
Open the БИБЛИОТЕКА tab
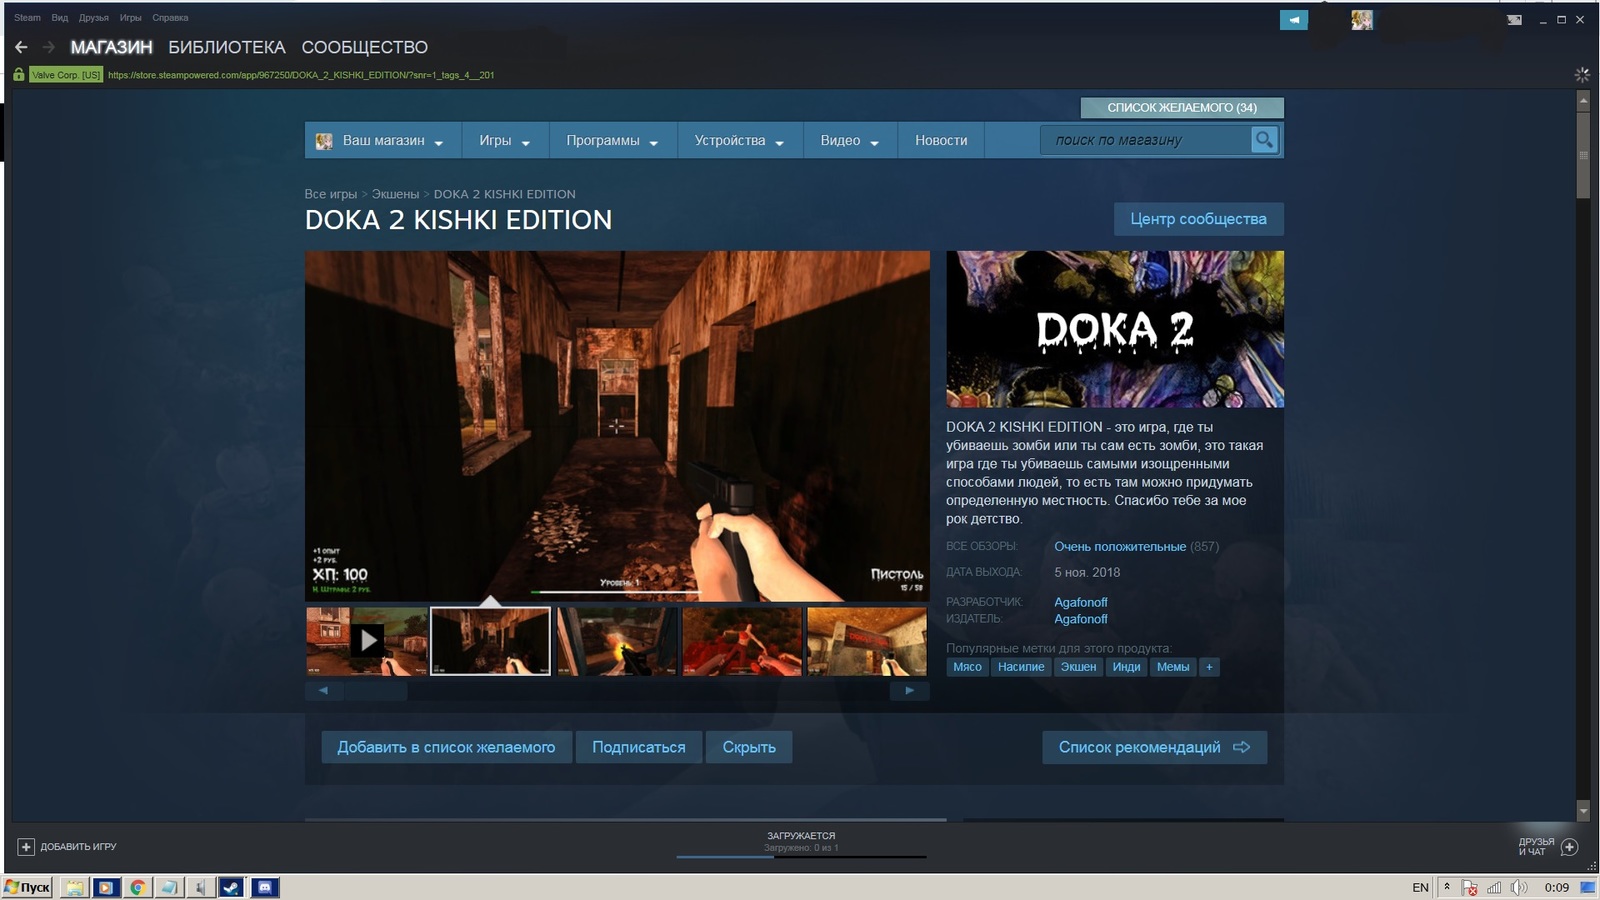[x=226, y=47]
